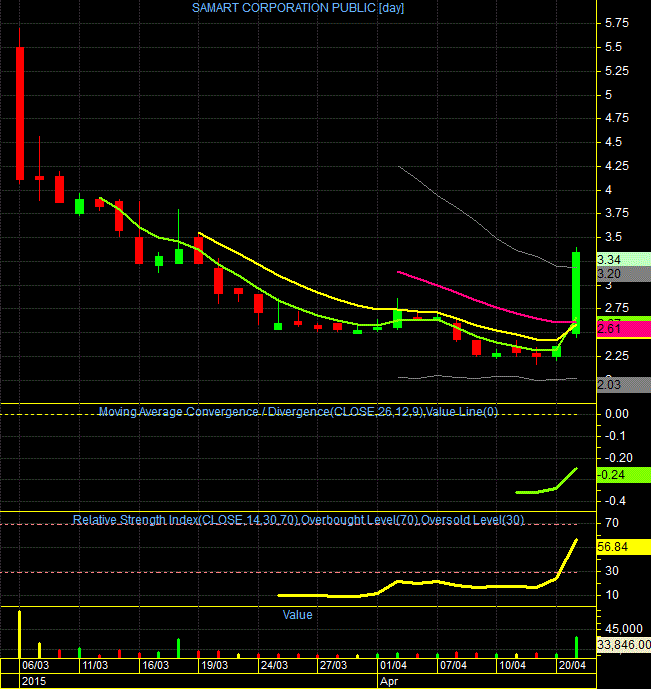Click the 07/04 date label
Screen dimensions: 651x689
(x=453, y=665)
